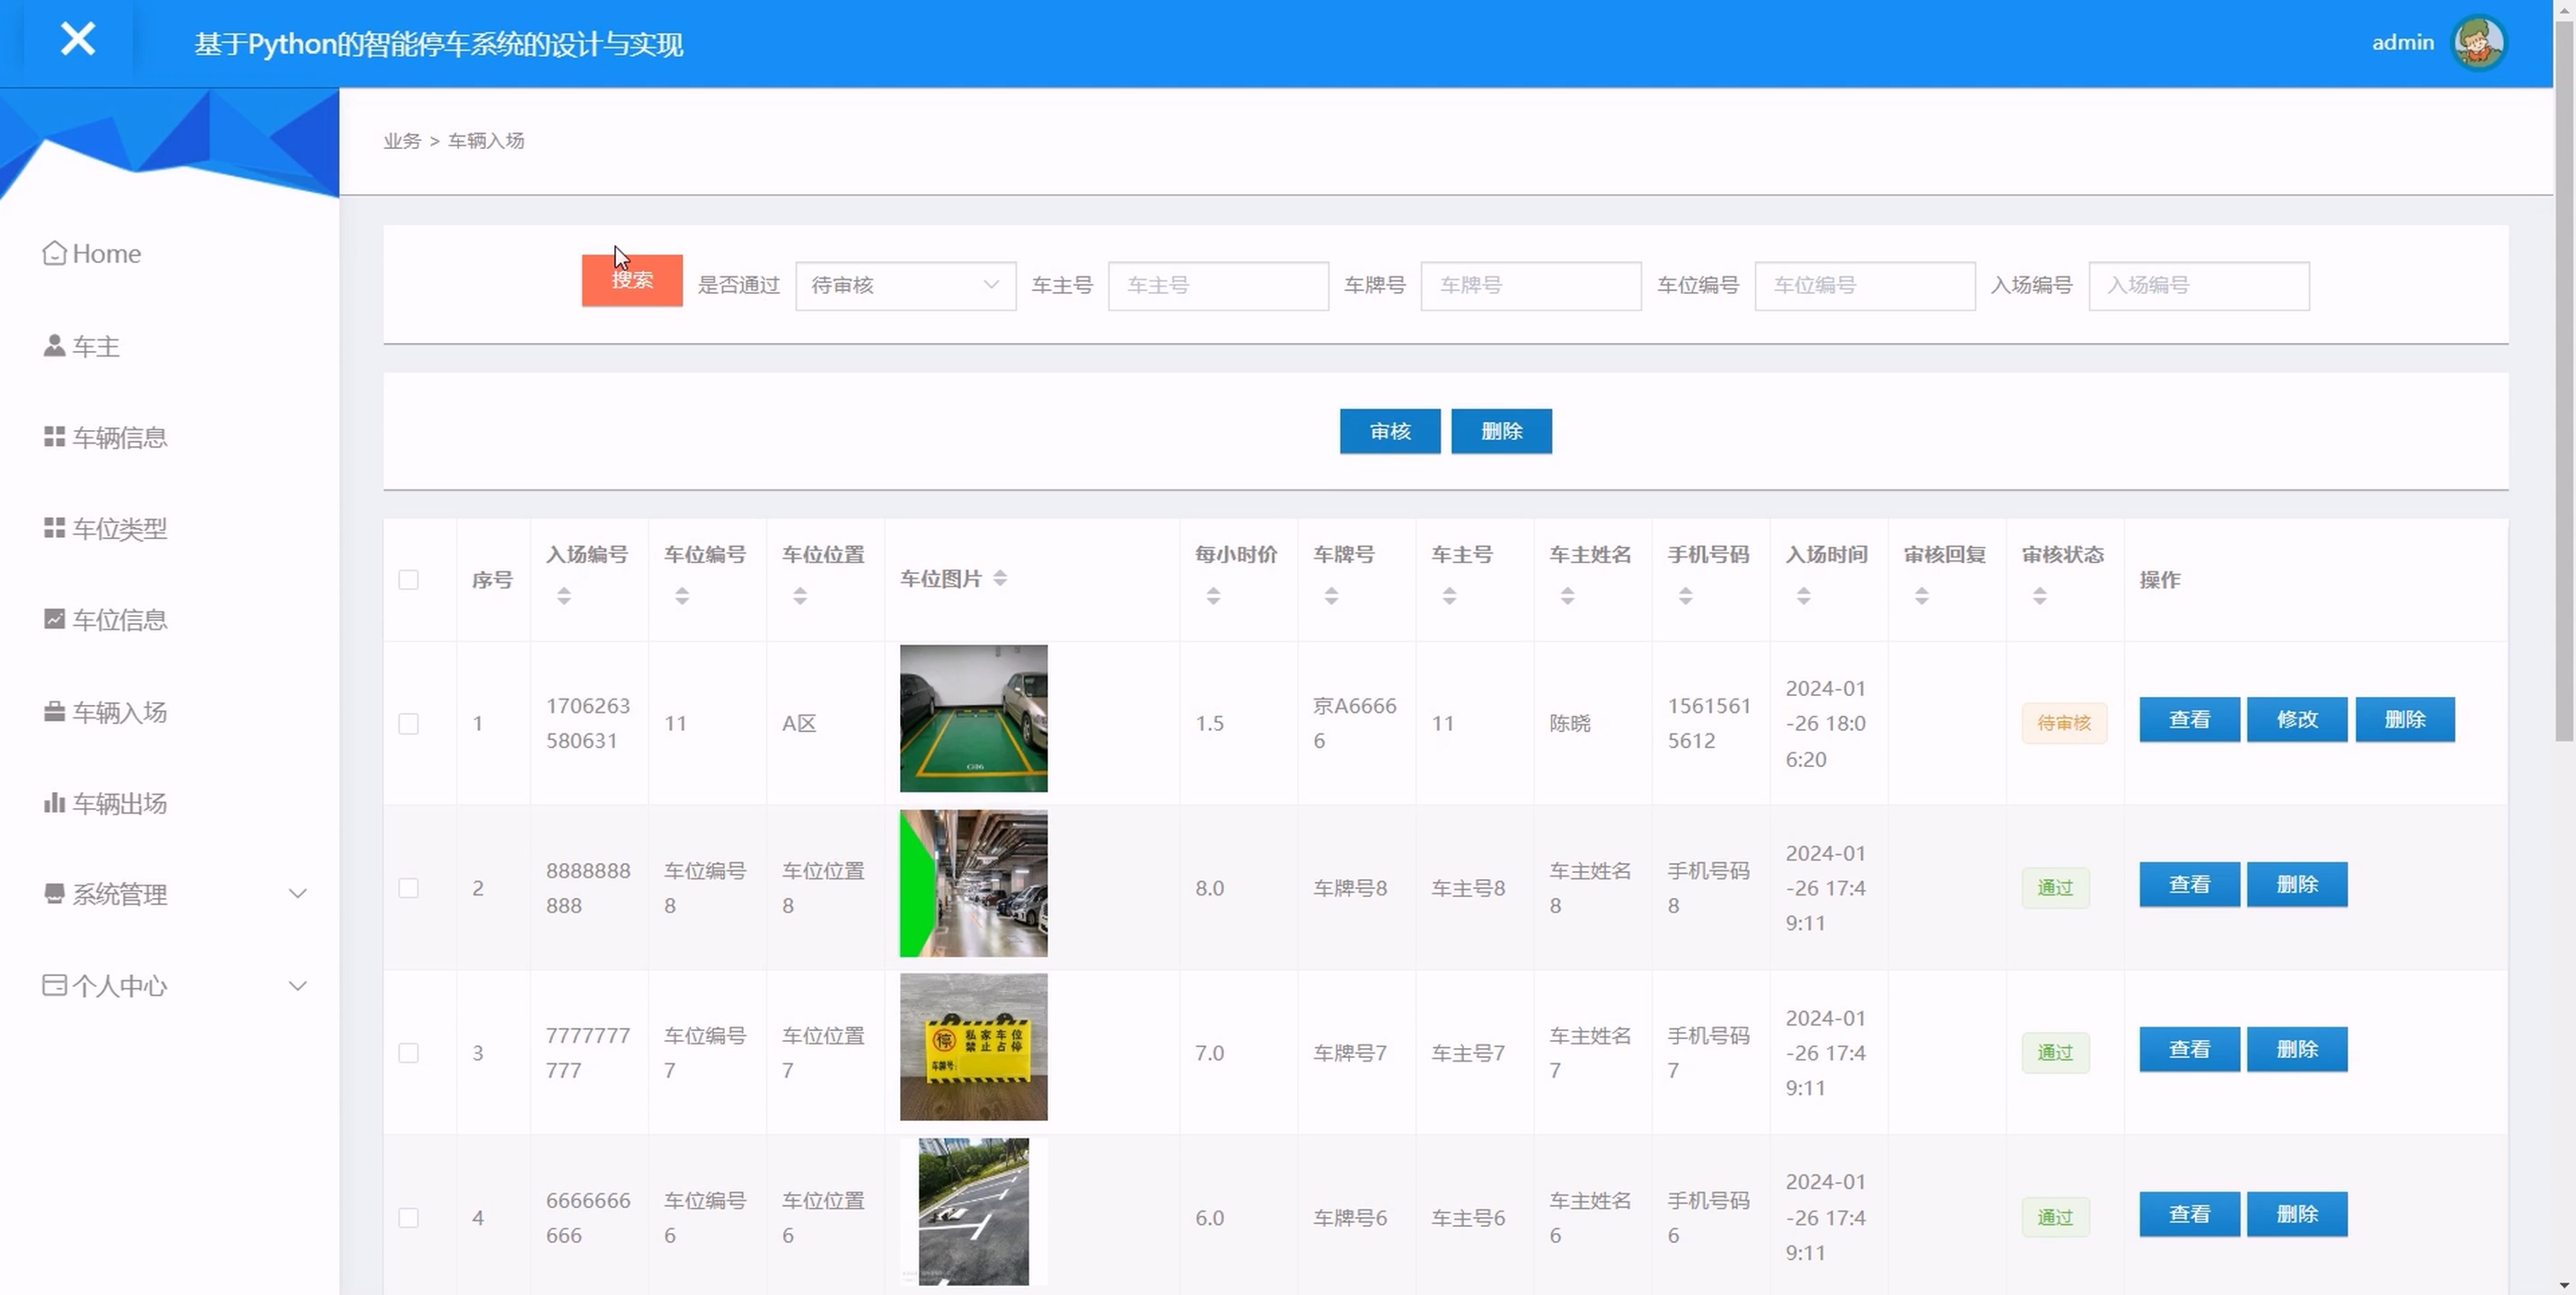Click the 车辆出场 bar chart icon
This screenshot has width=2576, height=1295.
[x=54, y=802]
